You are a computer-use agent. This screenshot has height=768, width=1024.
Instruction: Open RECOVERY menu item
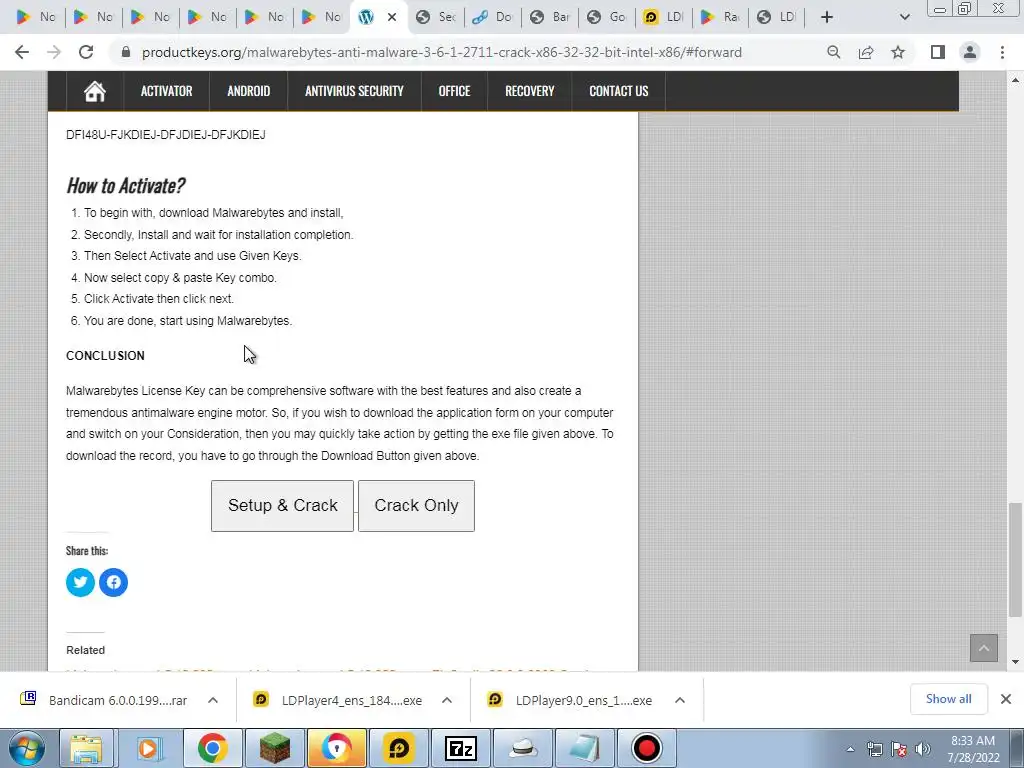click(530, 91)
